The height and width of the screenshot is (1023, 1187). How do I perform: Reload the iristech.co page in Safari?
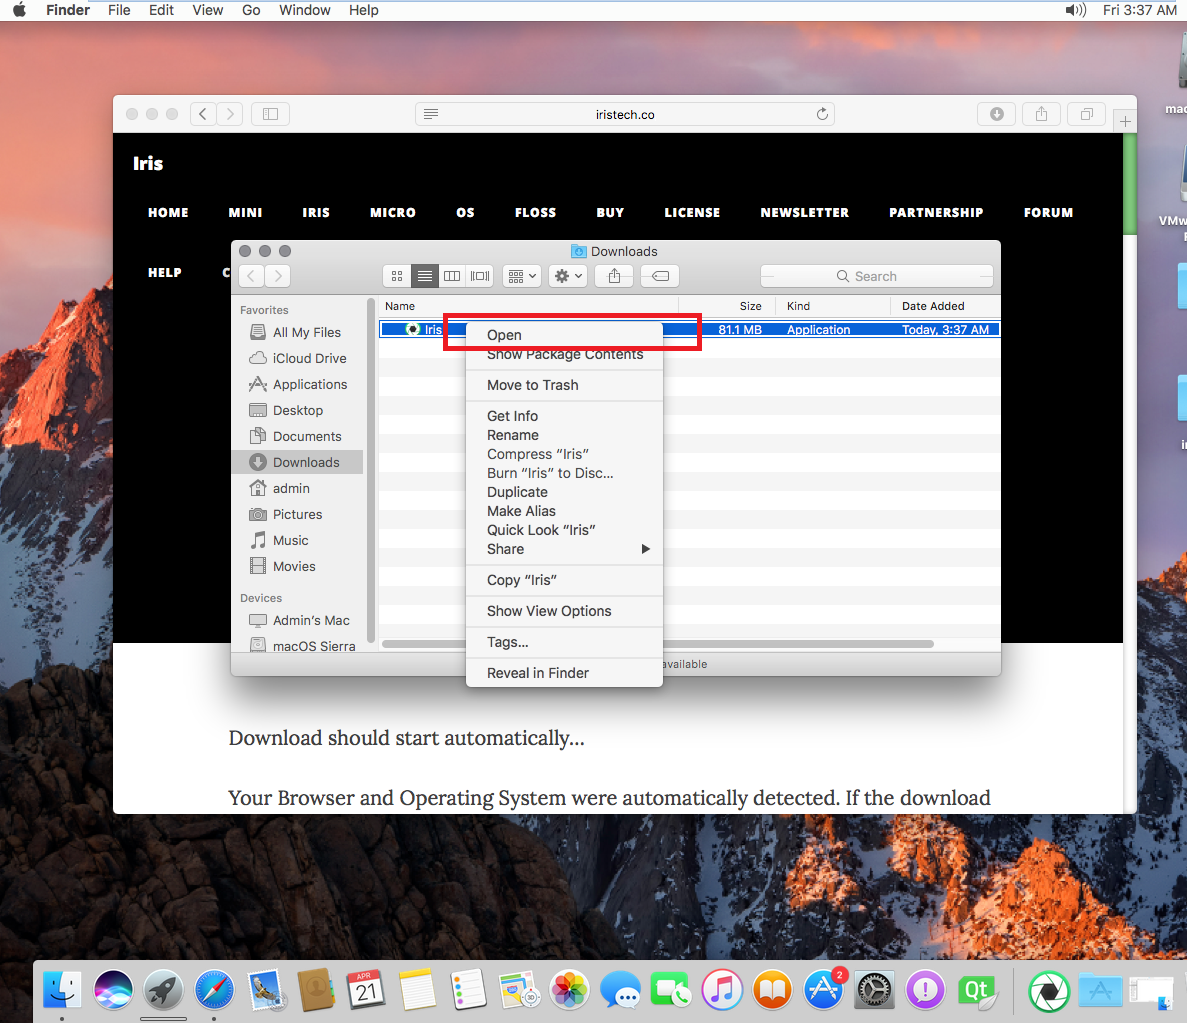[822, 114]
